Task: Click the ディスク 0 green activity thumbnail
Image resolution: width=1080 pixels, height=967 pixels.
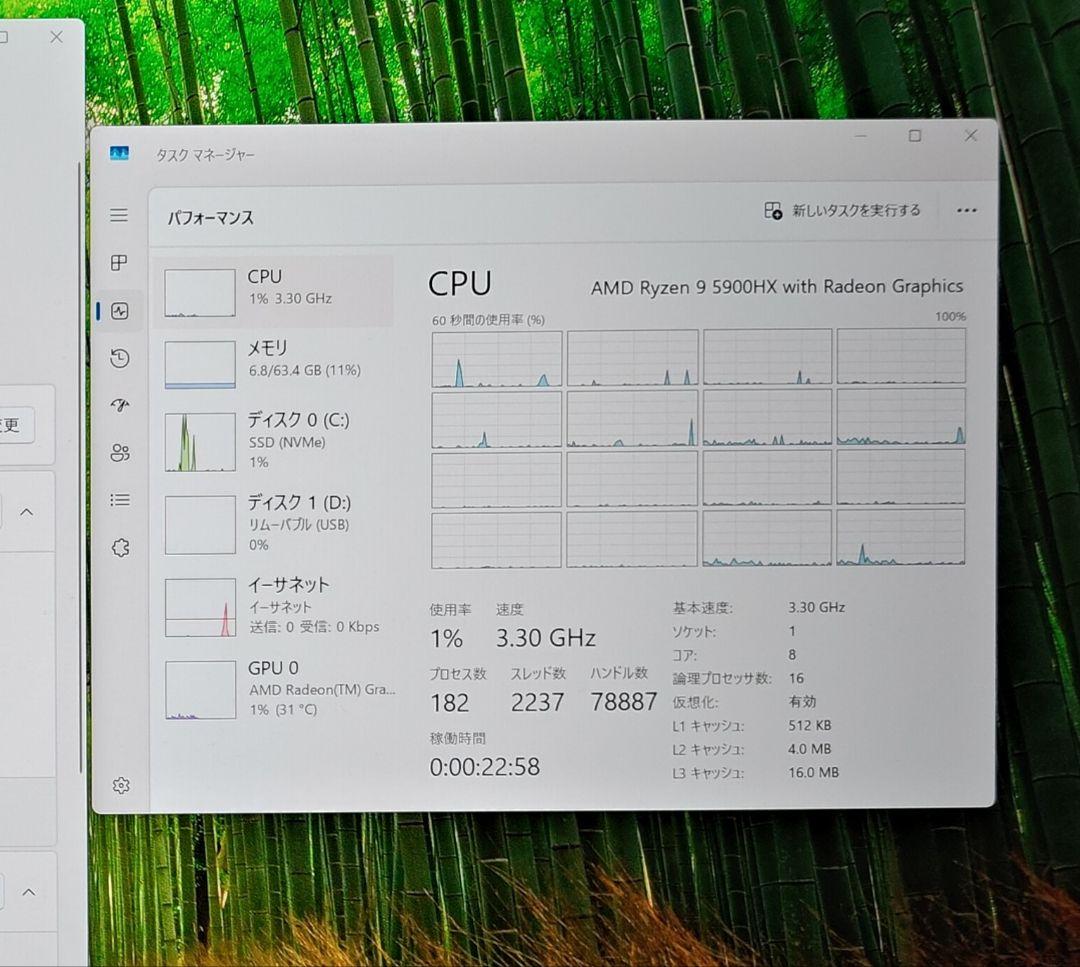Action: pos(200,441)
